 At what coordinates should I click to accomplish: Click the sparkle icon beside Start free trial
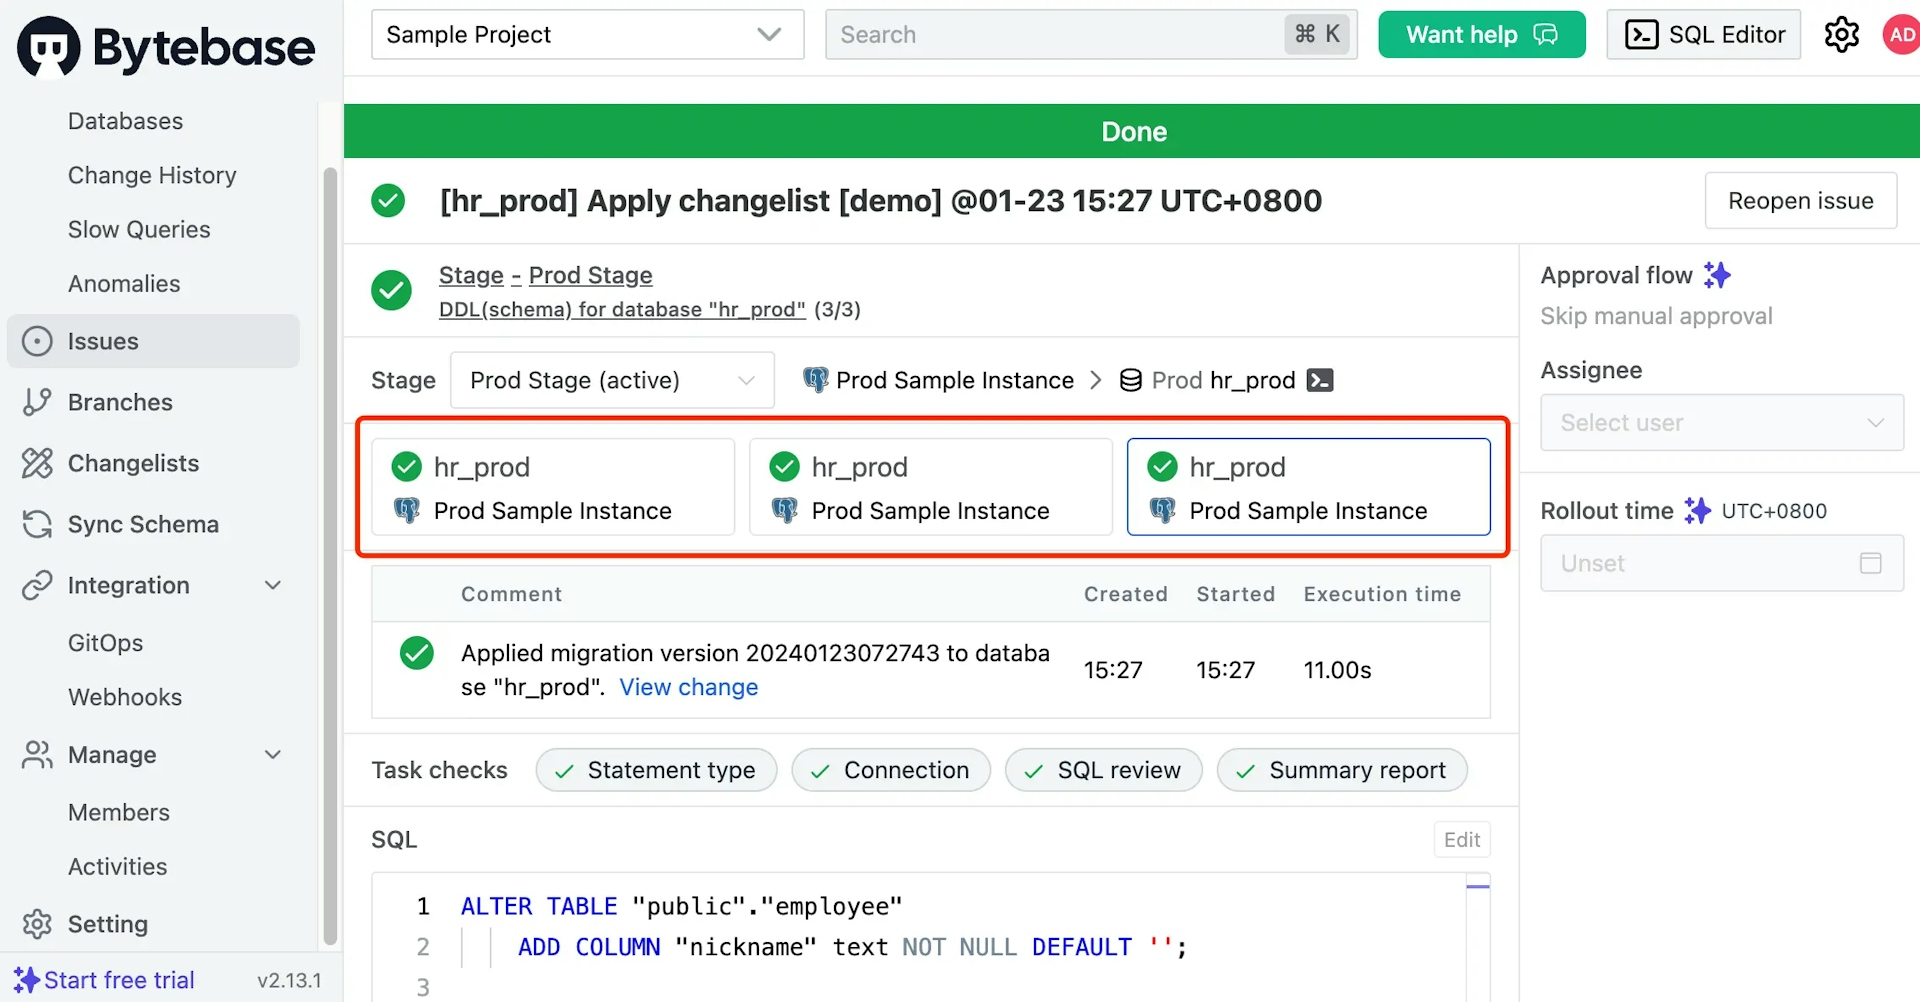[x=27, y=980]
